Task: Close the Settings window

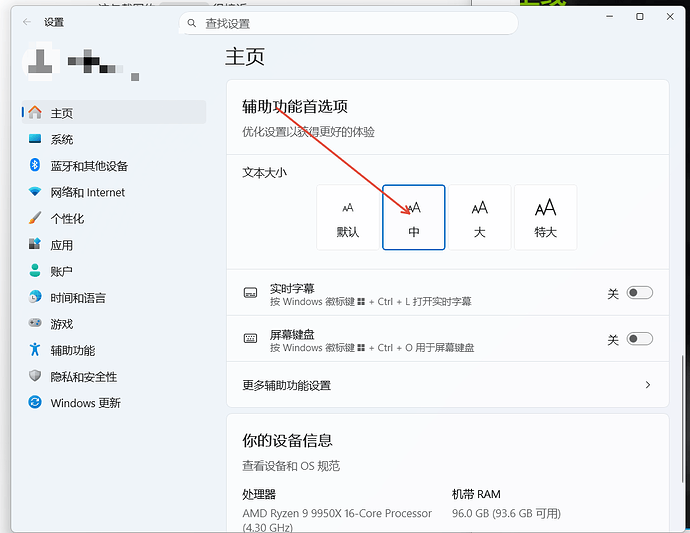Action: click(x=670, y=17)
